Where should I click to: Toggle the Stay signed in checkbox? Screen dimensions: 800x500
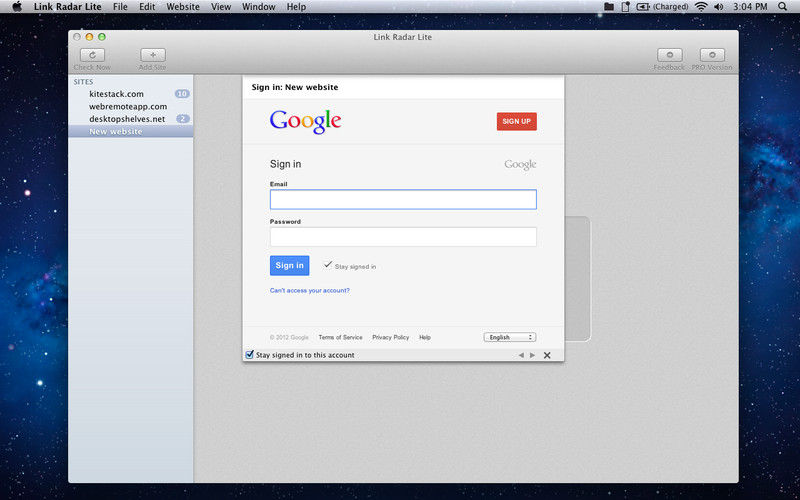(x=328, y=265)
